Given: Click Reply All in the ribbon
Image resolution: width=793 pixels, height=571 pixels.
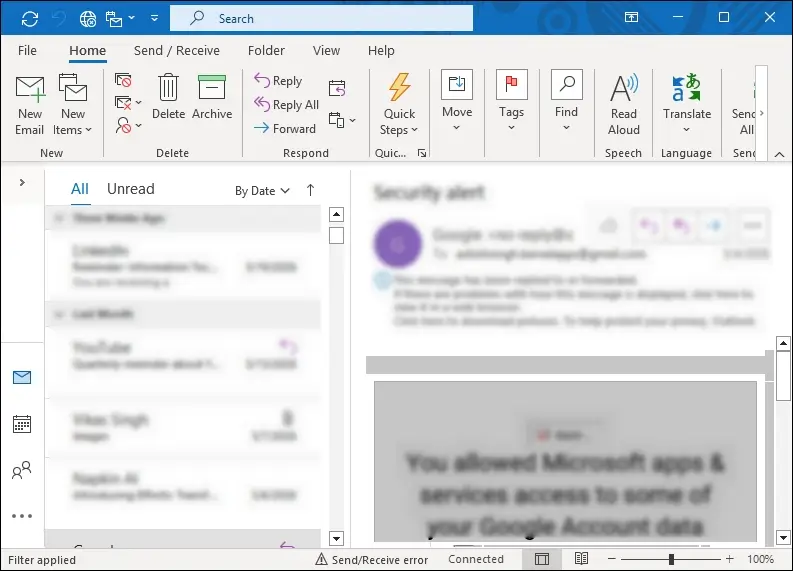Looking at the screenshot, I should pos(286,104).
